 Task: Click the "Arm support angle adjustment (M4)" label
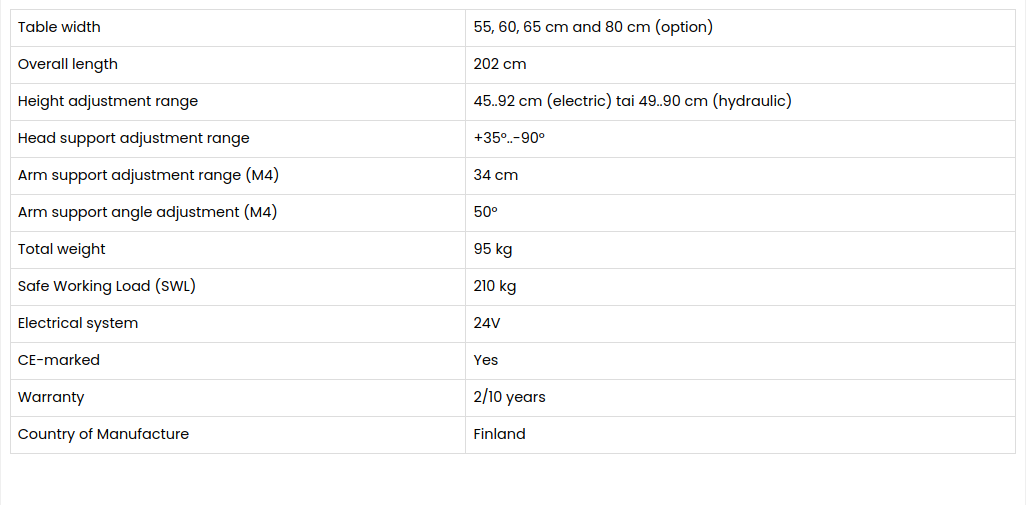click(x=147, y=212)
